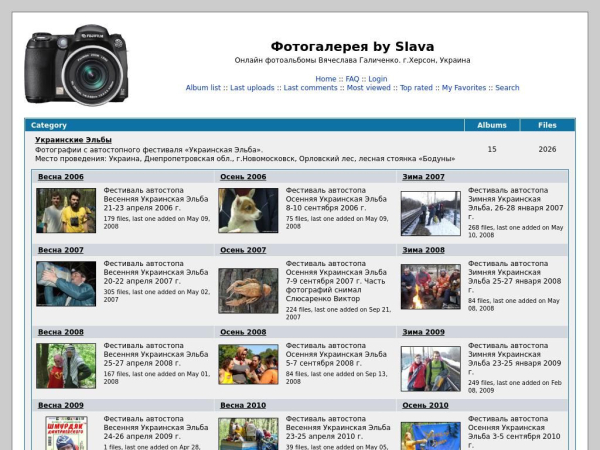Click Осень 2007 crayfish thumbnail
600x450 pixels.
248,291
